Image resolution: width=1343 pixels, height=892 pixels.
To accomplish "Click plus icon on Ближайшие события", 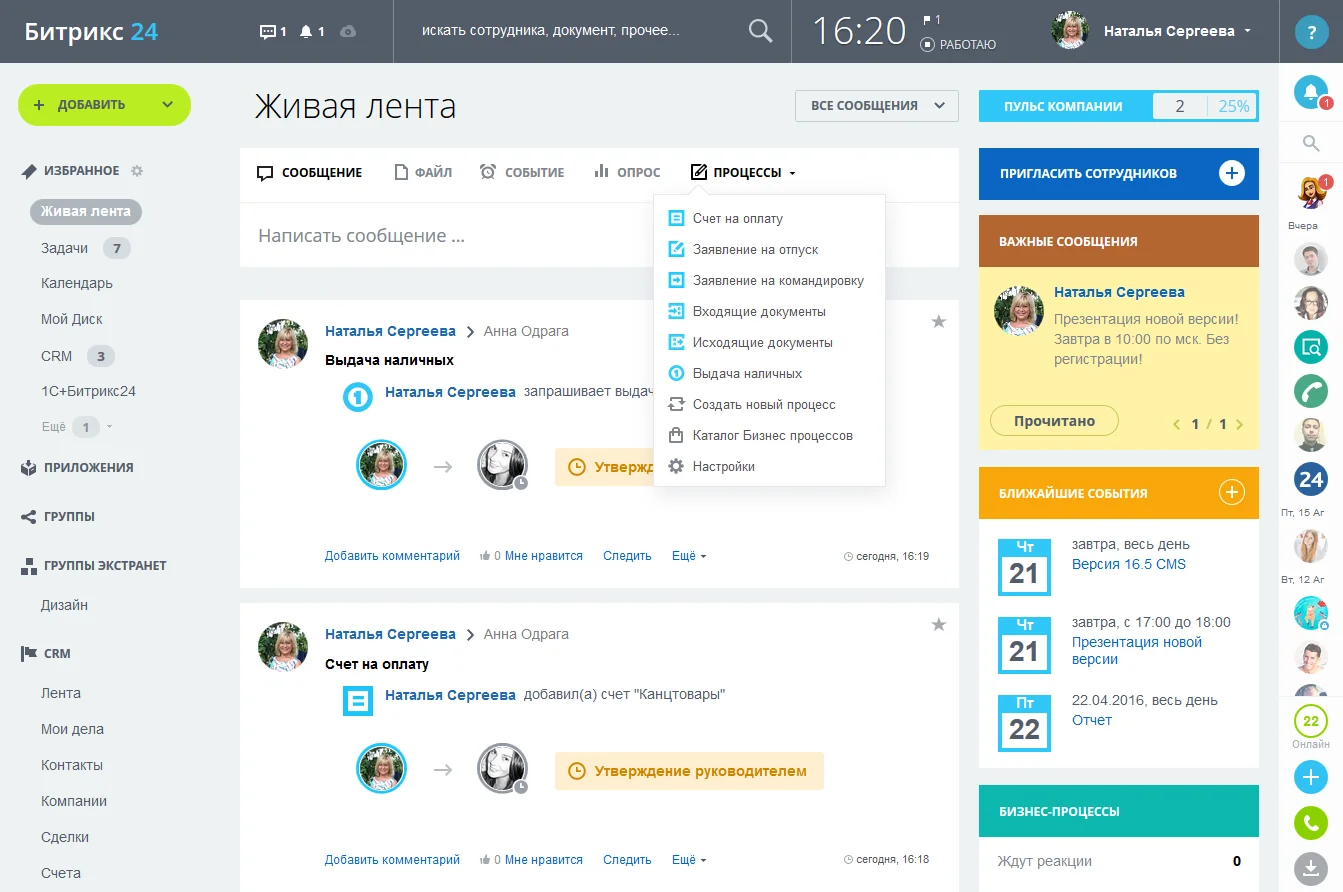I will pos(1232,493).
